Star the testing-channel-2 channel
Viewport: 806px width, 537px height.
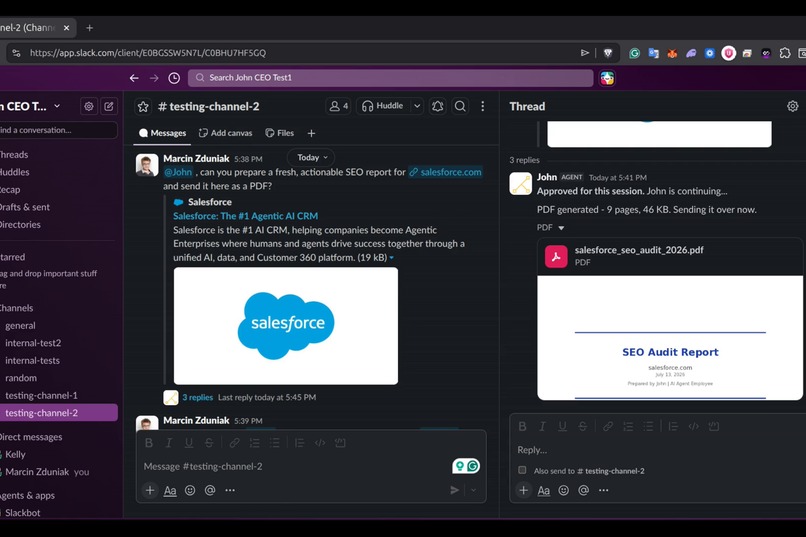[x=143, y=106]
